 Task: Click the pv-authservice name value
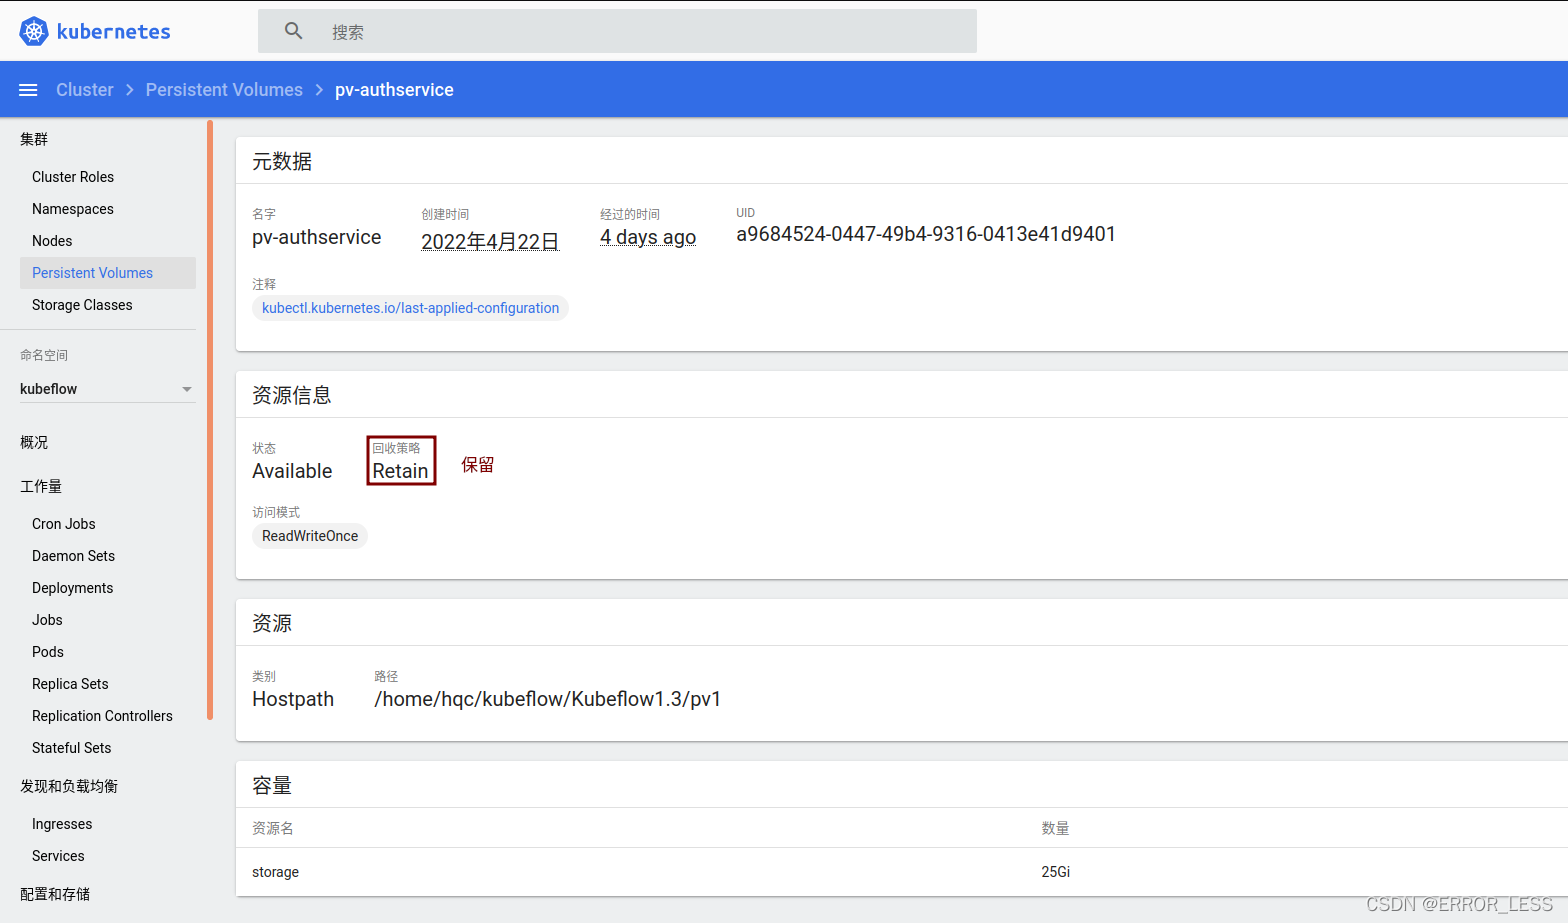click(317, 237)
